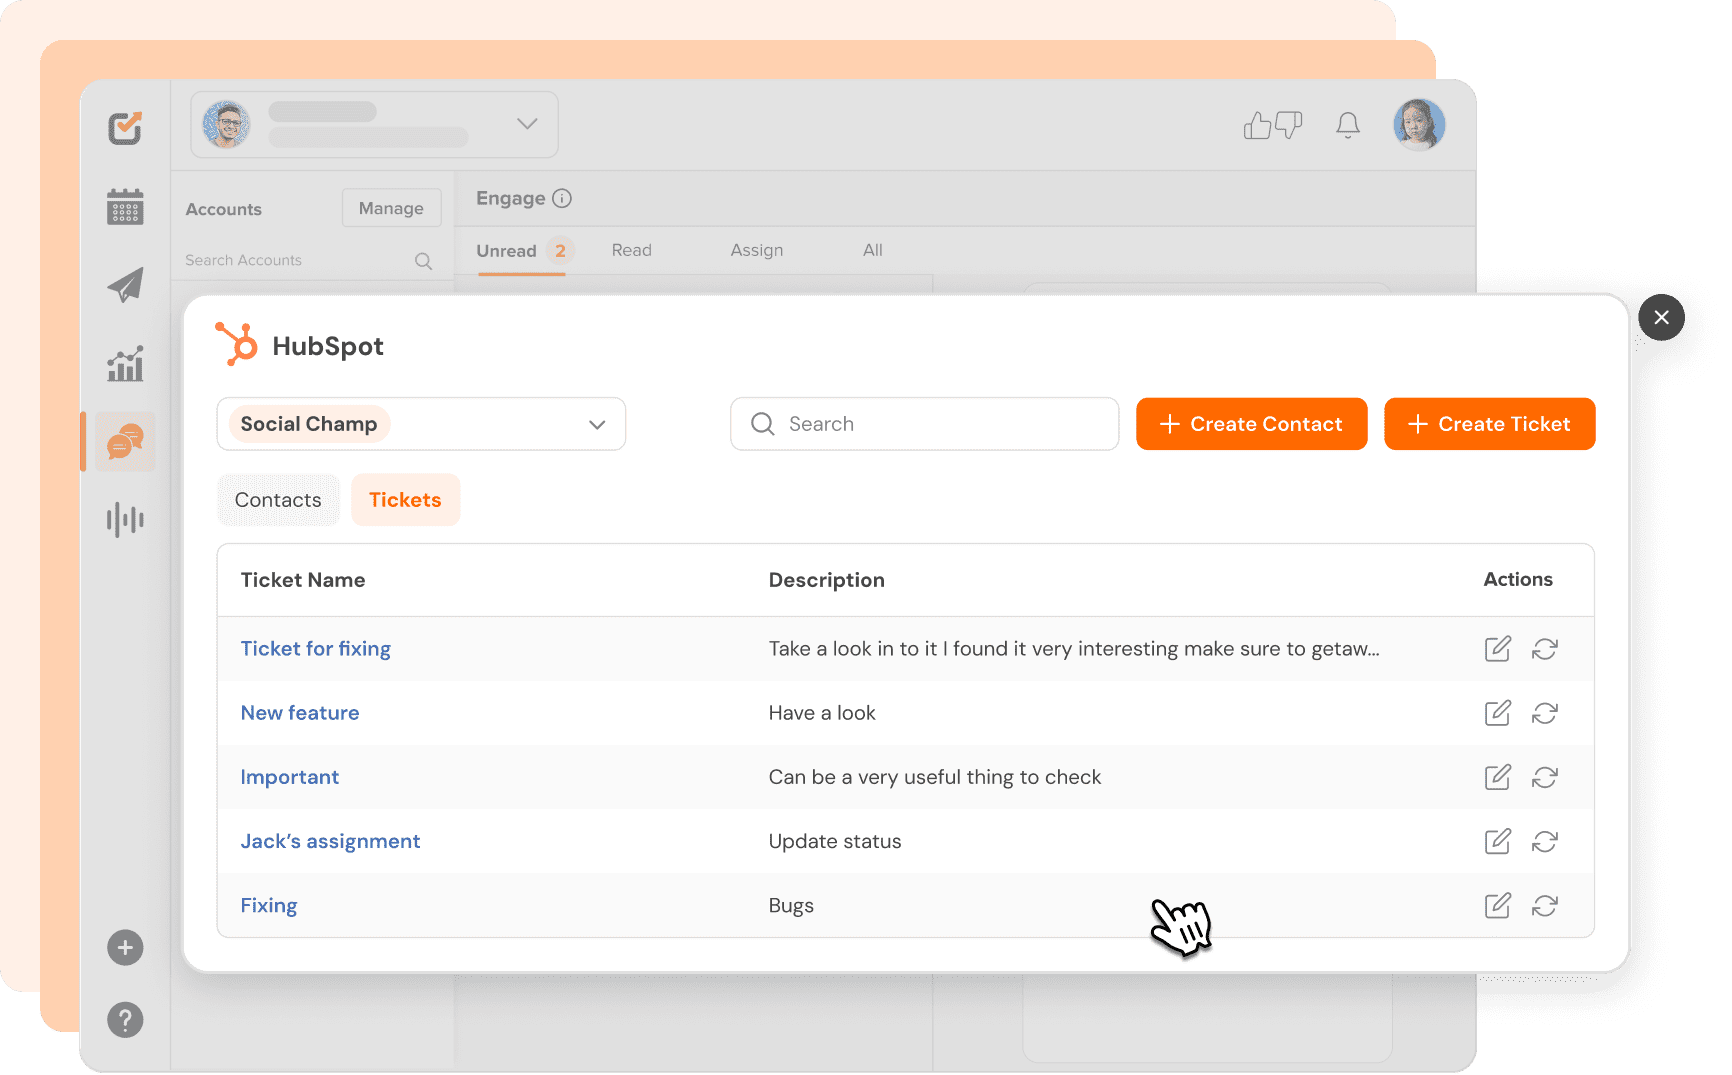This screenshot has height=1075, width=1732.
Task: Open the Jack's assignment ticket
Action: click(330, 841)
